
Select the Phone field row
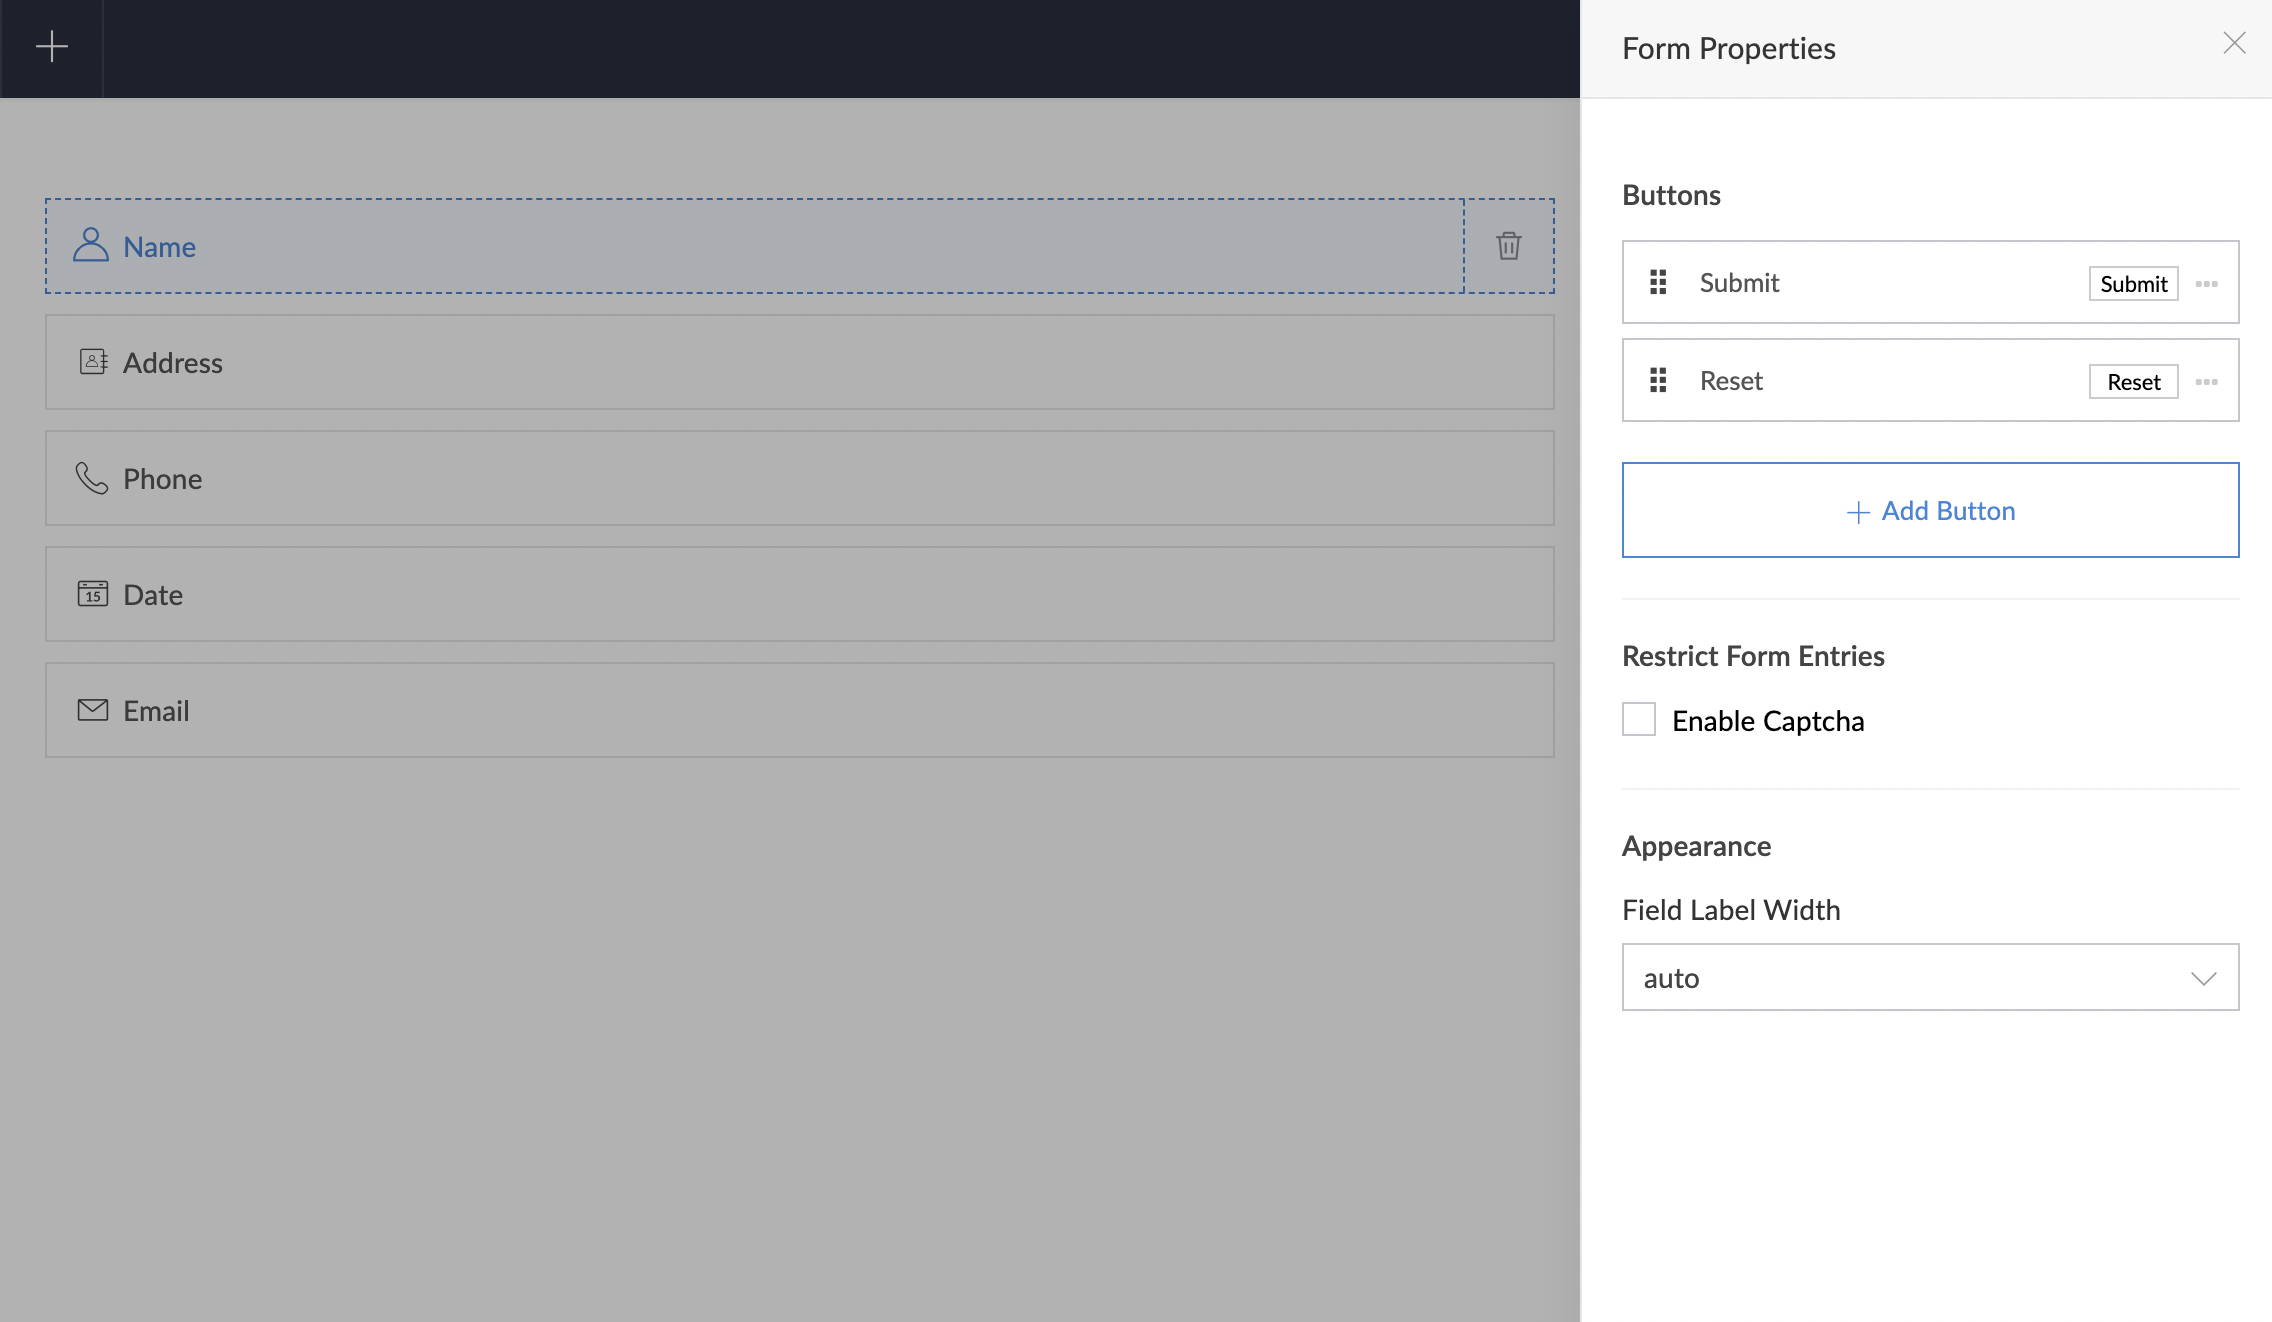(x=800, y=478)
